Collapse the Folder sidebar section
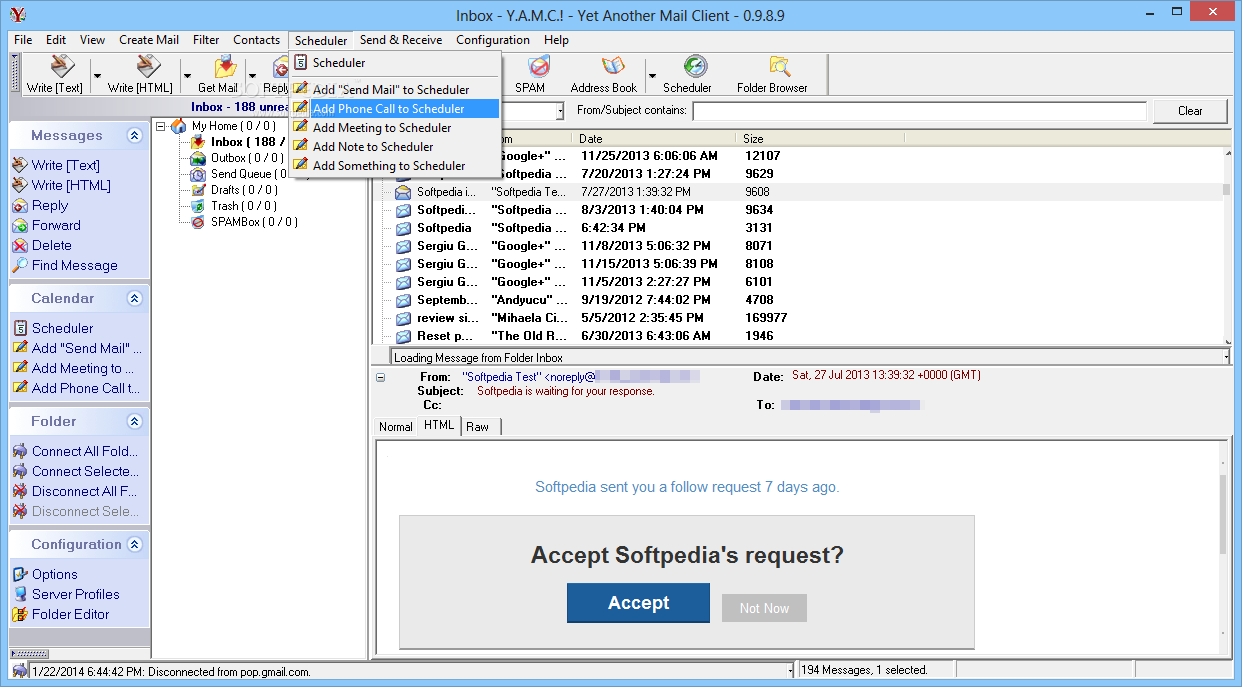 (134, 422)
